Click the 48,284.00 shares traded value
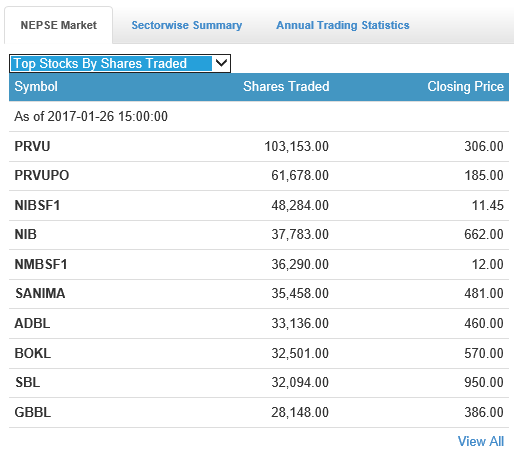516x476 pixels. click(x=300, y=205)
